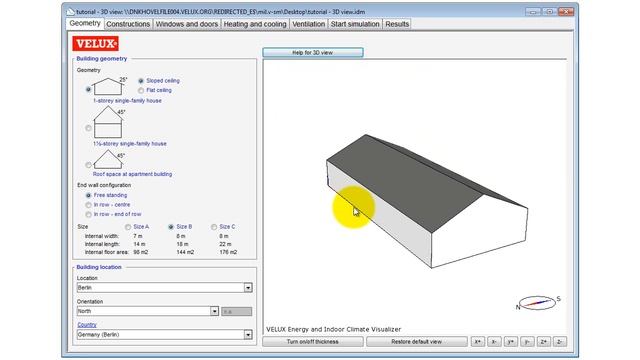
Task: Minimize the tutorial window
Action: [533, 12]
